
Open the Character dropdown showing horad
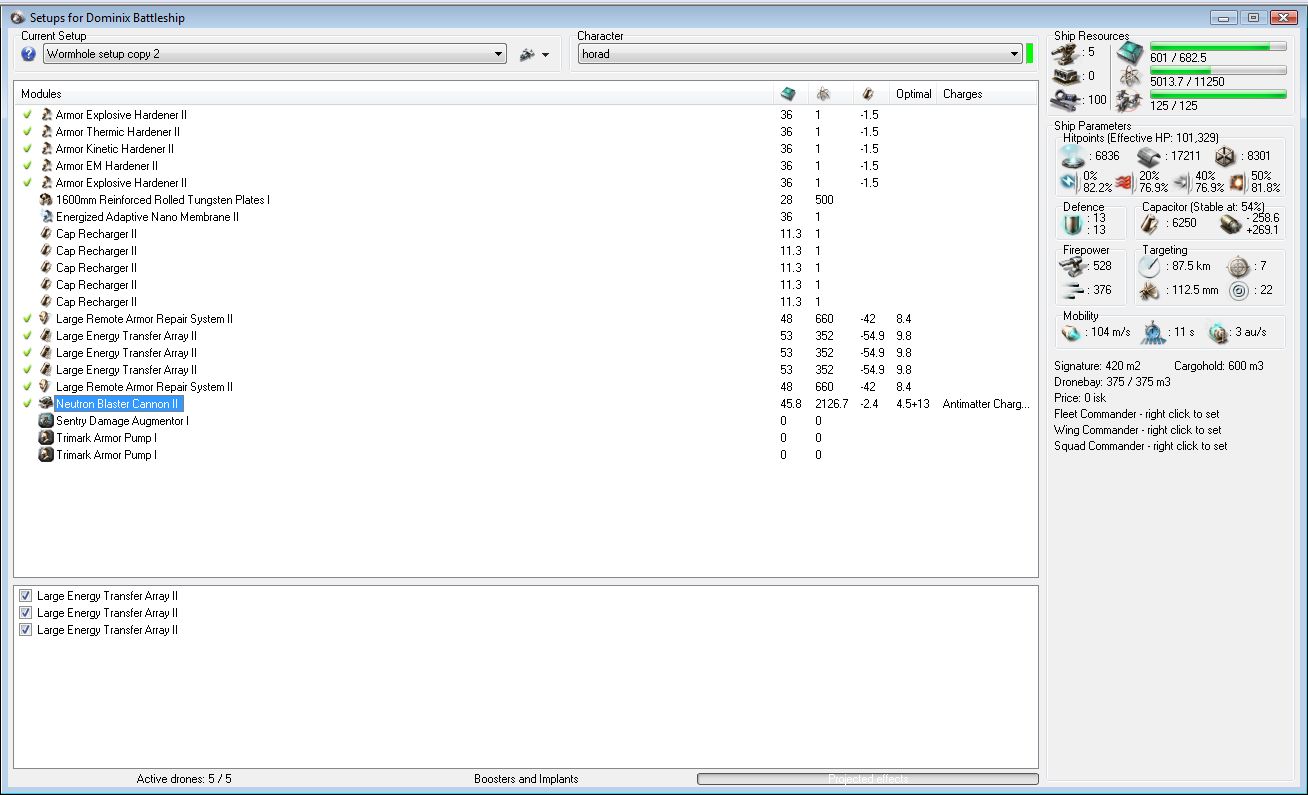click(x=799, y=54)
